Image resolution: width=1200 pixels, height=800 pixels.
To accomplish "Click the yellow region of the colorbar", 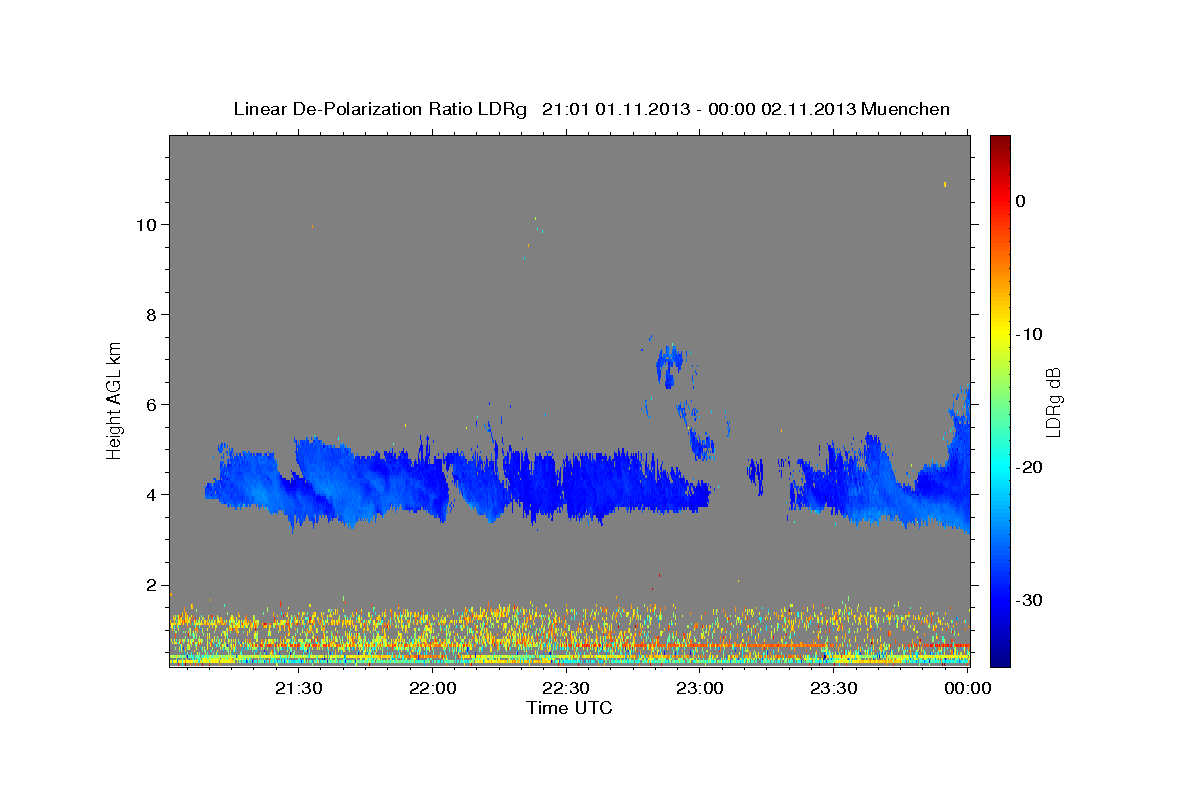I will [999, 335].
